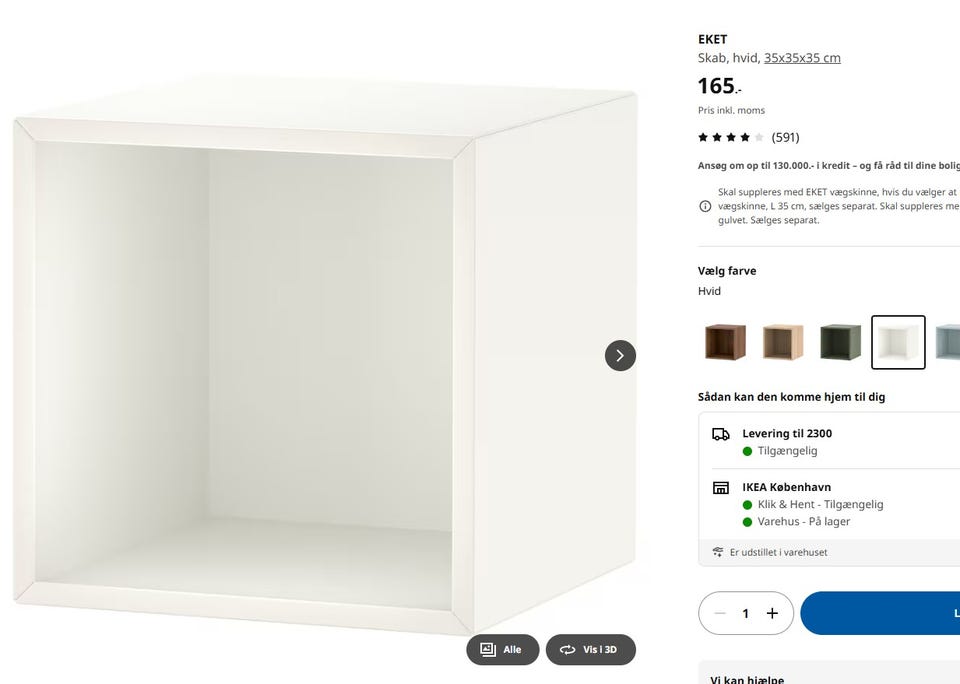Open all images with the Alle button
The image size is (960, 684).
pyautogui.click(x=503, y=649)
